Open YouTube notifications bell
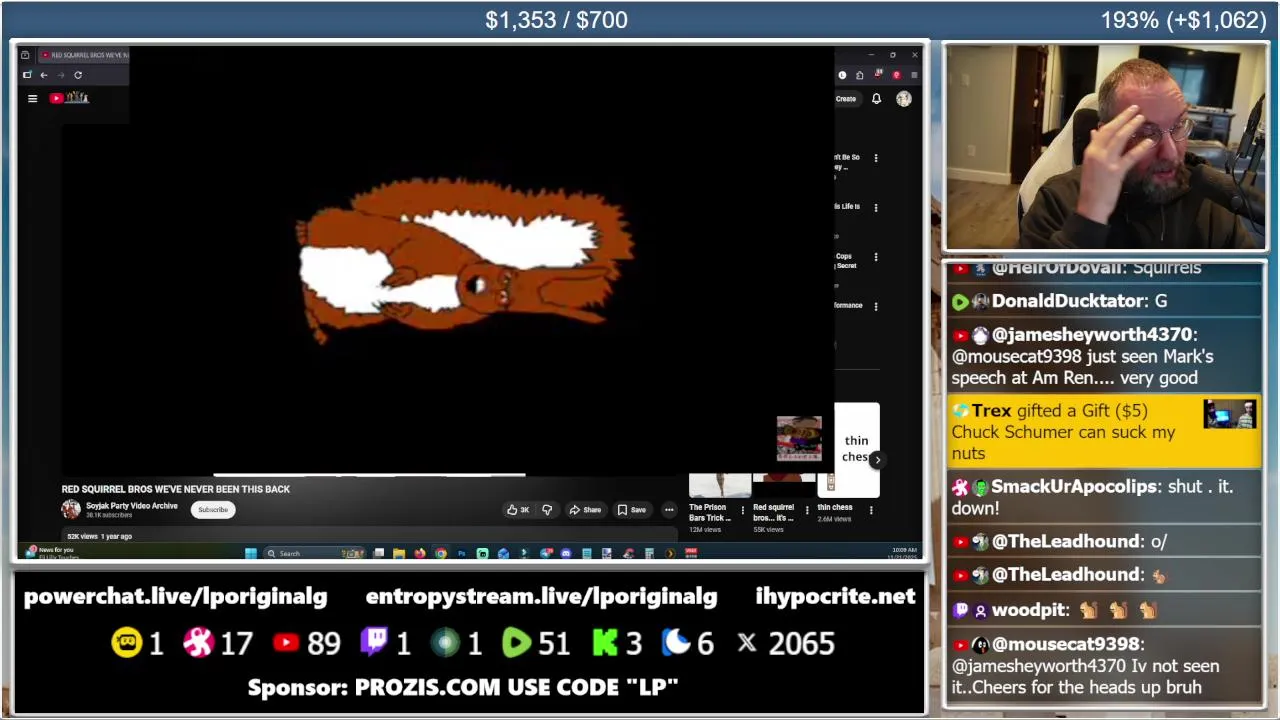Image resolution: width=1280 pixels, height=720 pixels. click(876, 99)
